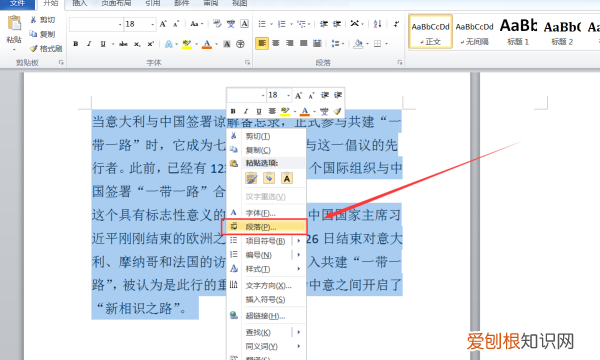
Task: Toggle Subscript in the ribbon
Action: [x=137, y=44]
